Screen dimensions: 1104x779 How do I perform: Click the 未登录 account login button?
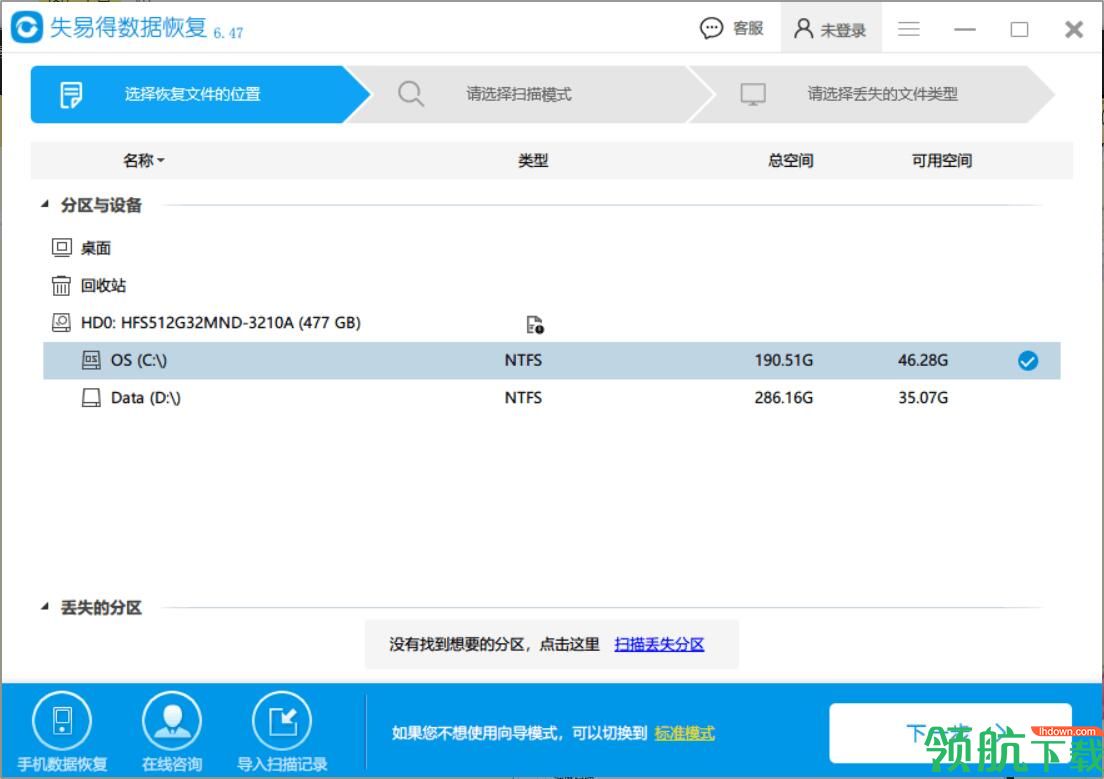[830, 29]
